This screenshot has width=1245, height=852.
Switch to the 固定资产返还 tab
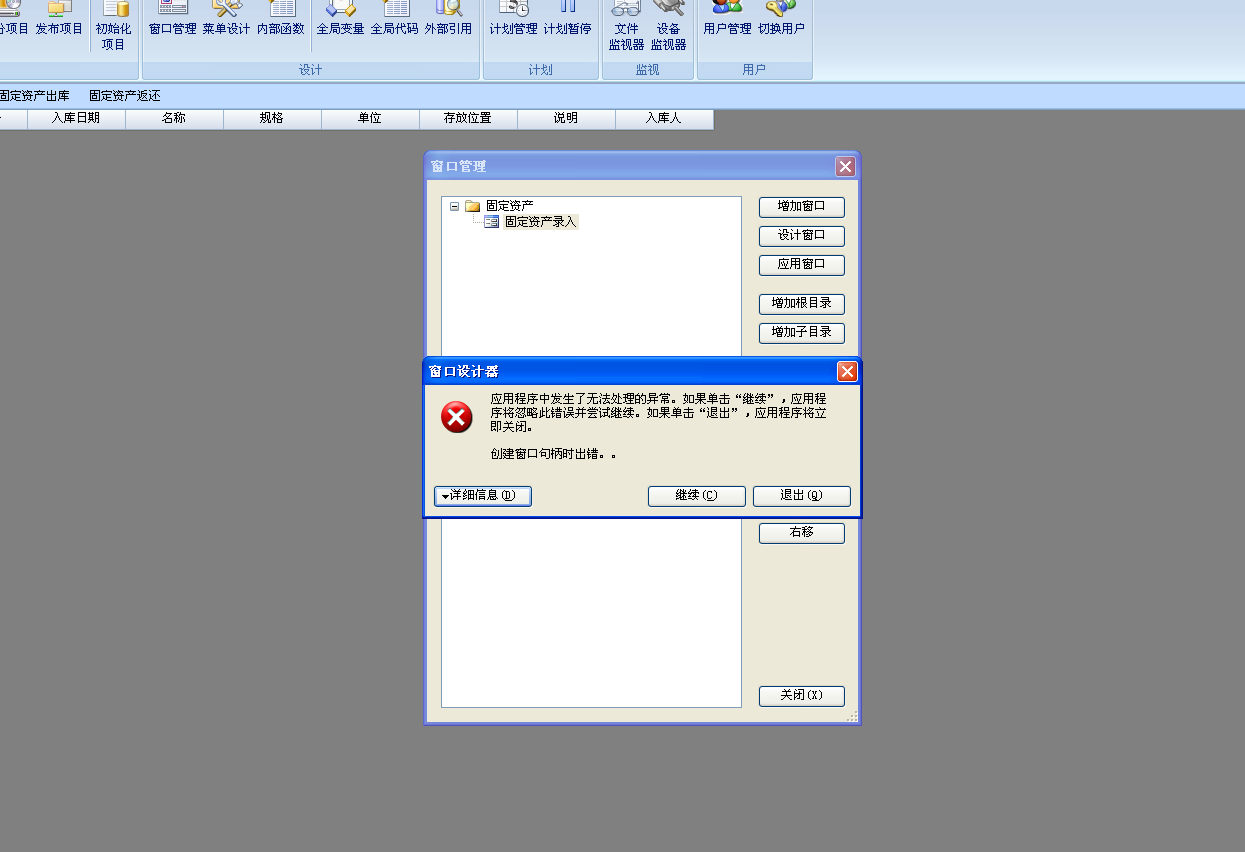pyautogui.click(x=124, y=96)
